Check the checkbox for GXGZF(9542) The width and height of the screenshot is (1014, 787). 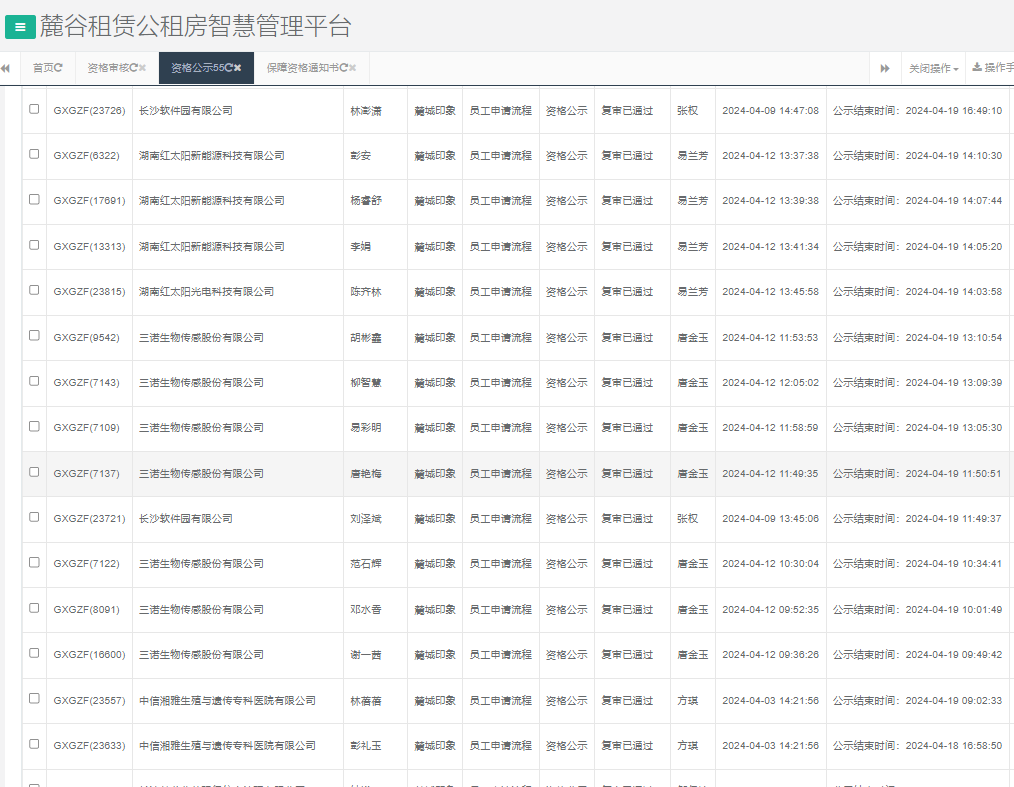click(x=35, y=337)
